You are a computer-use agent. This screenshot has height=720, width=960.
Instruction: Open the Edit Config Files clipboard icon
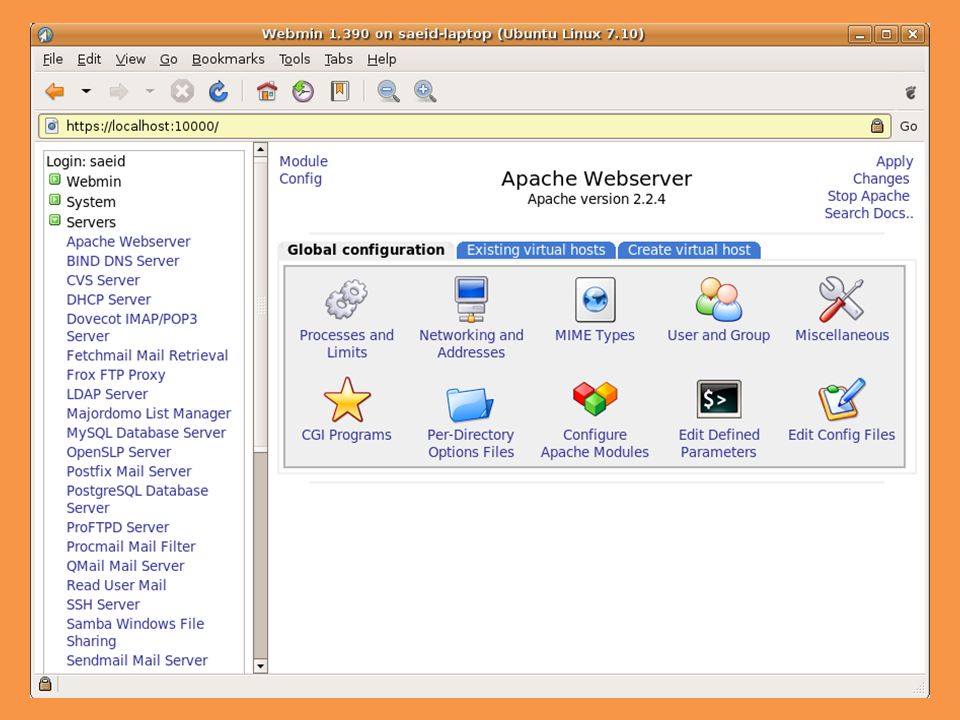841,399
